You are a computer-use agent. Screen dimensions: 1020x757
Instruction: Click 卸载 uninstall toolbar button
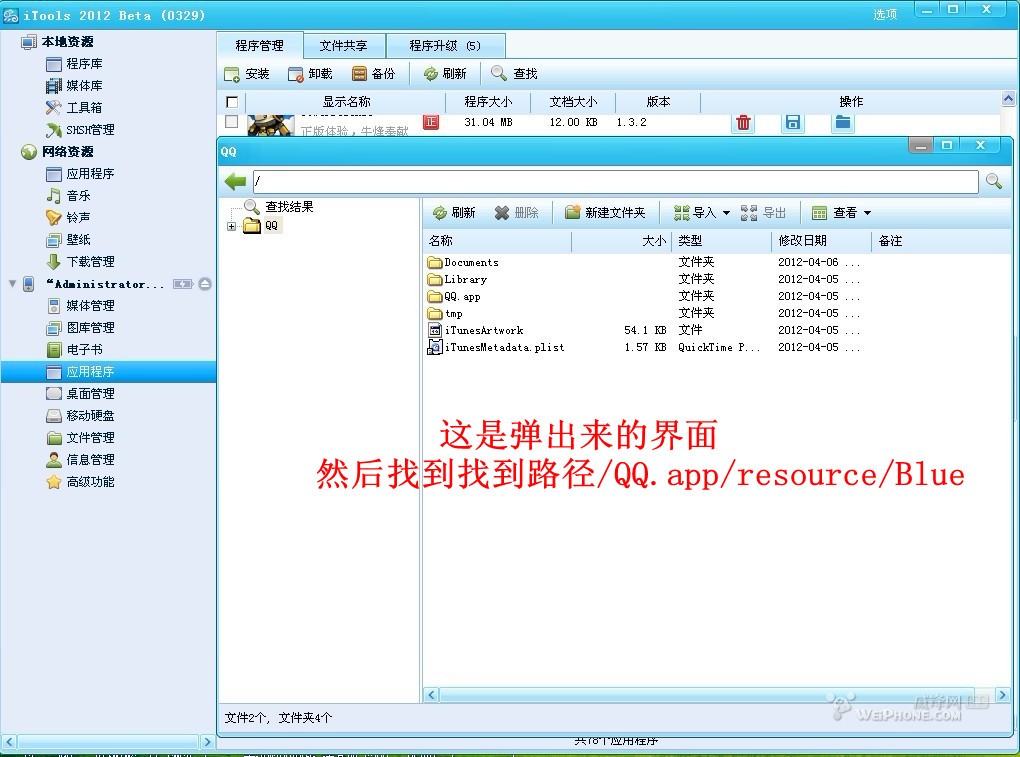(x=310, y=74)
